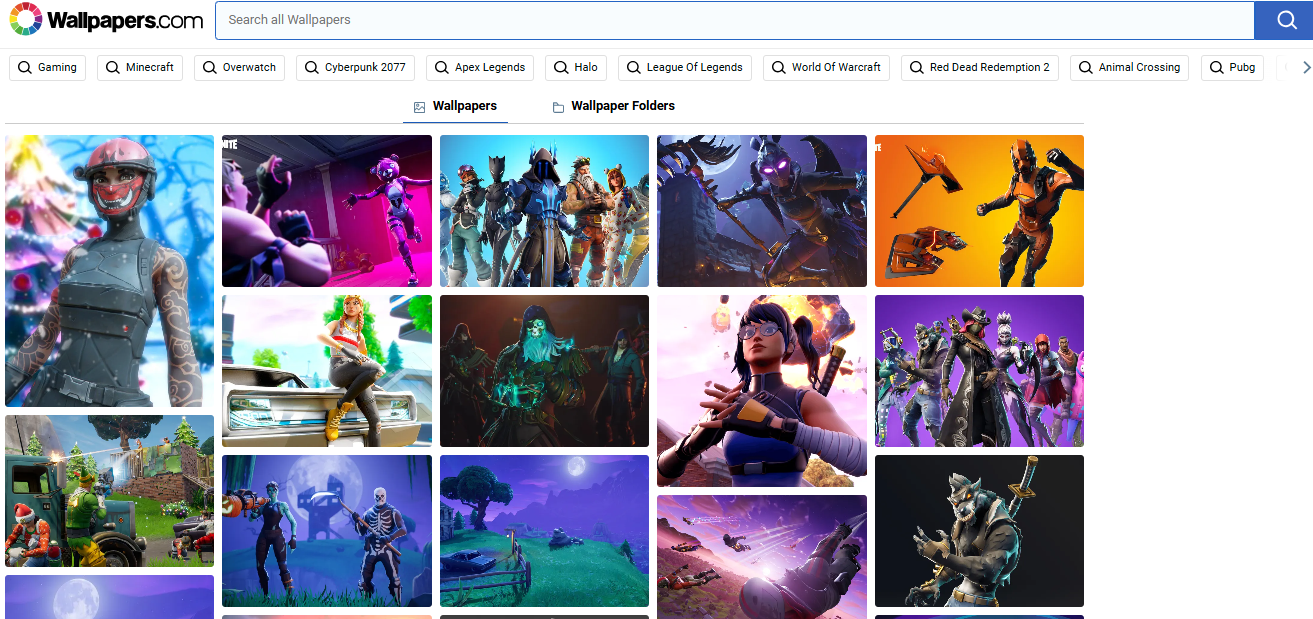The width and height of the screenshot is (1313, 619).
Task: Click the magnifier icon in Pubg chip
Action: [1216, 68]
